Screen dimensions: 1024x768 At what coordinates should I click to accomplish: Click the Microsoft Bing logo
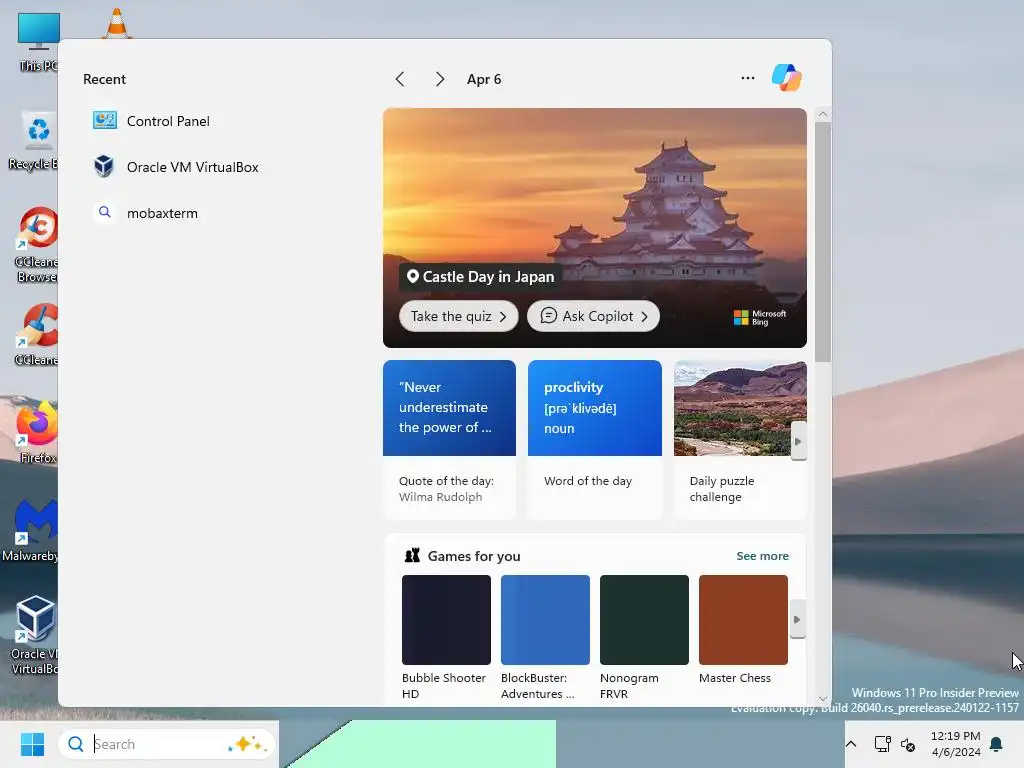pos(760,317)
